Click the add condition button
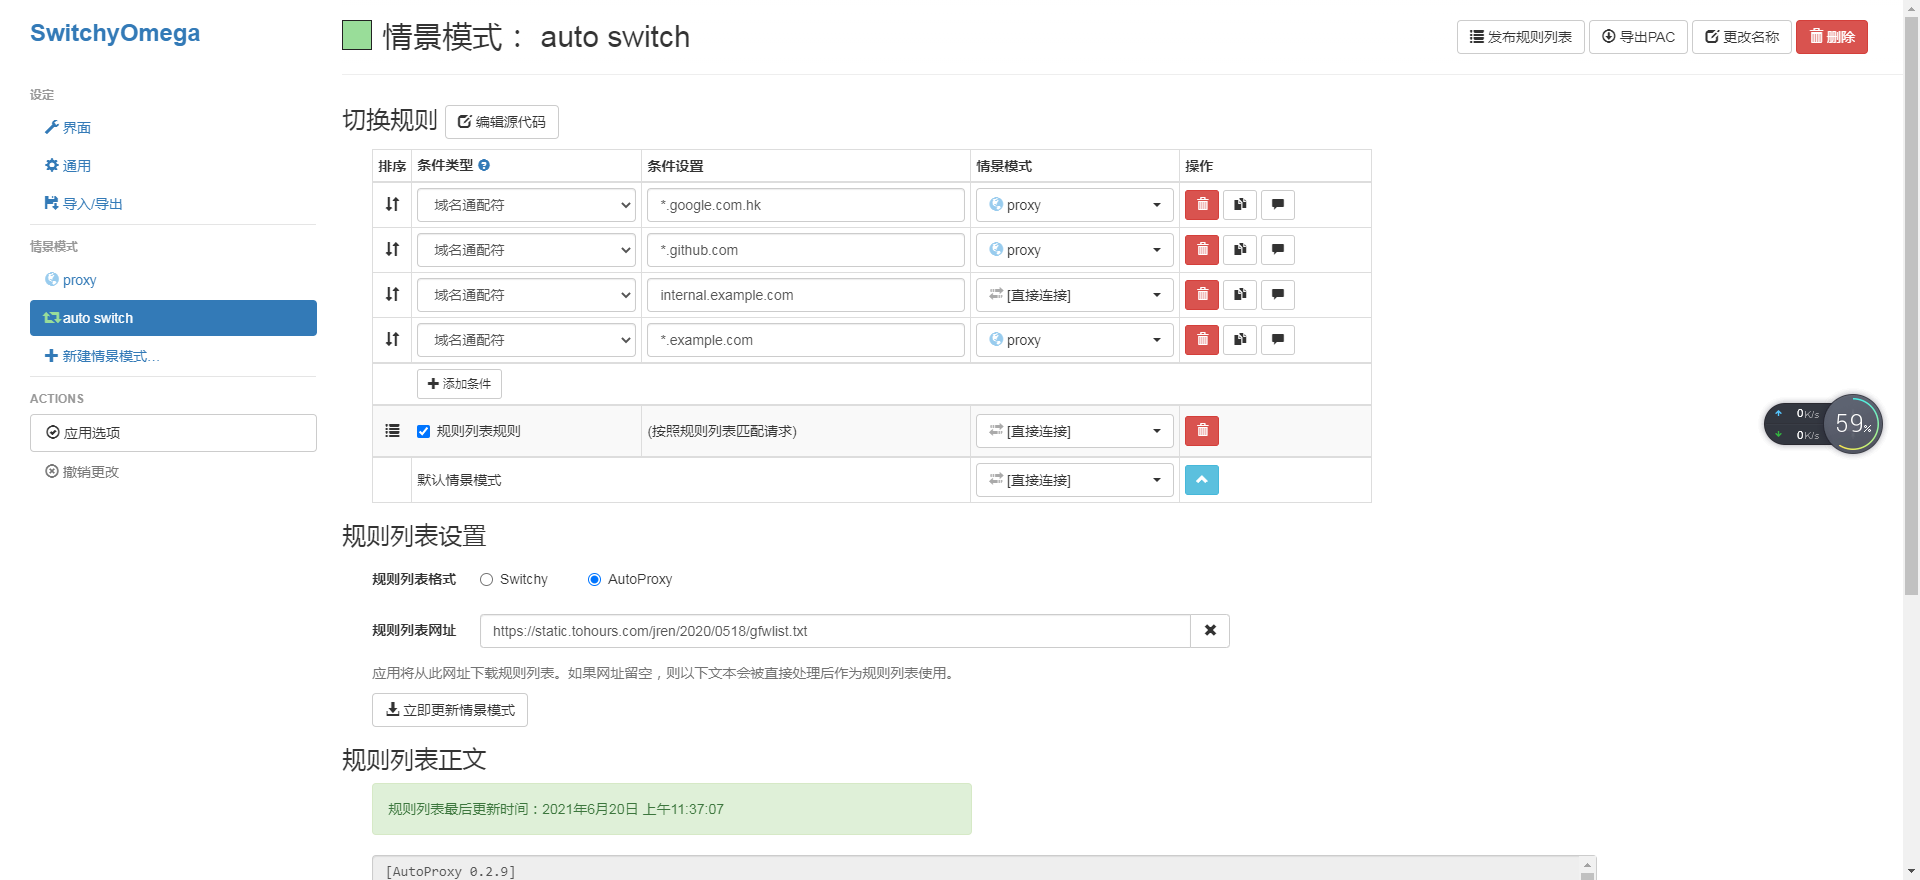 [x=459, y=384]
